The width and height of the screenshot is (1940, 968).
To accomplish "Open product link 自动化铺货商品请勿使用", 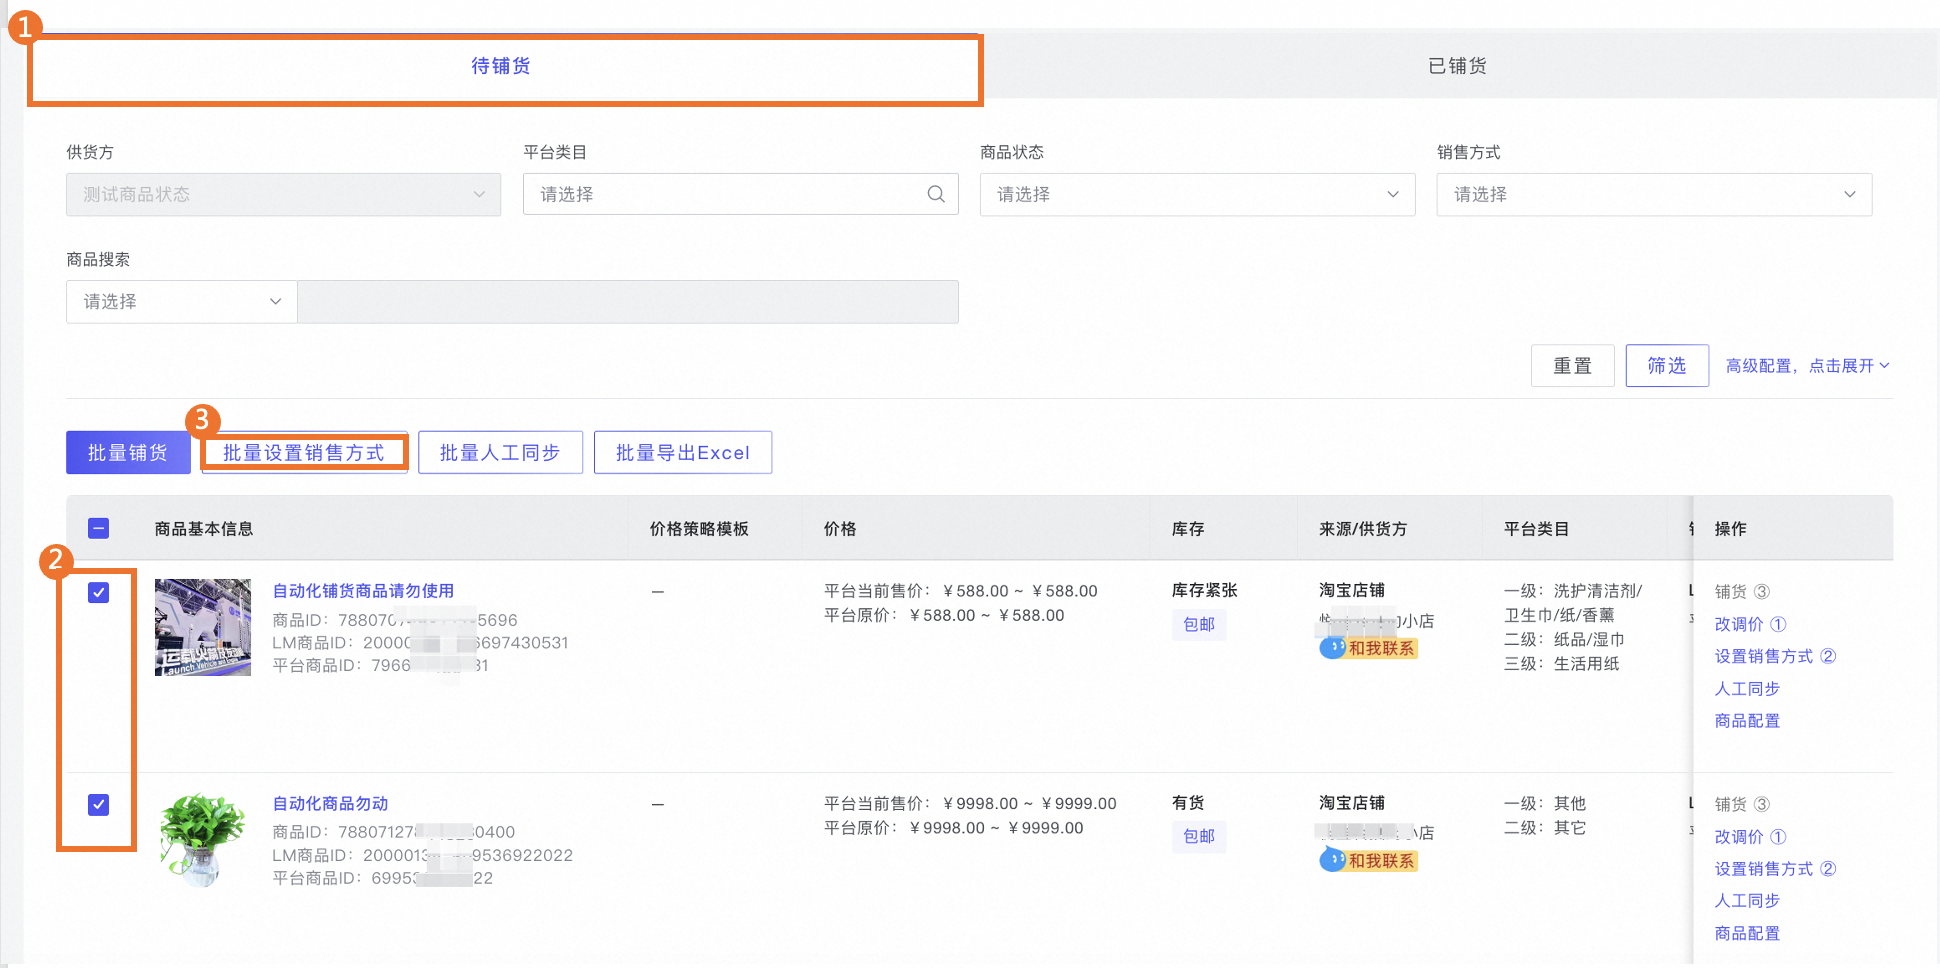I will (363, 591).
